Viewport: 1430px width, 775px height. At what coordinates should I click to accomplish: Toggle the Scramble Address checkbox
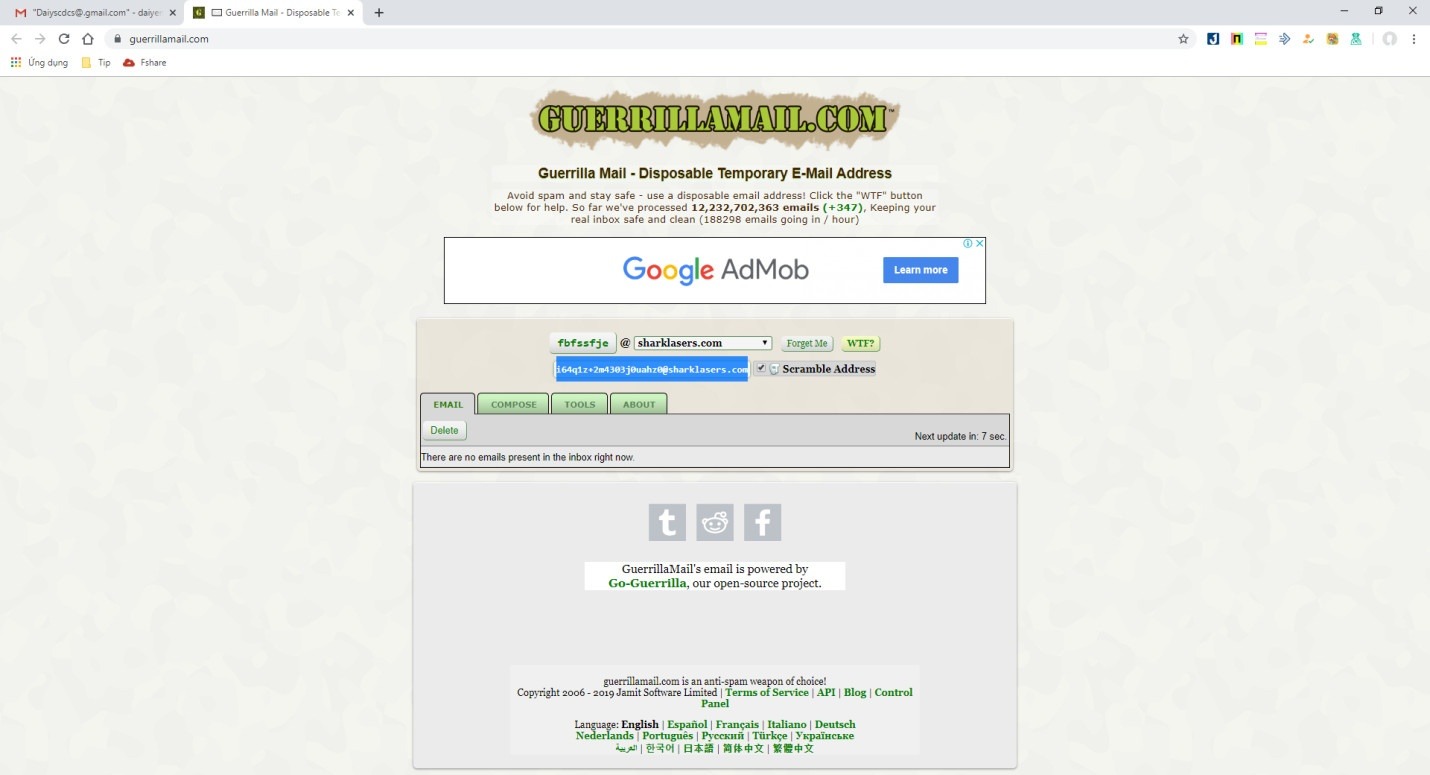[761, 368]
